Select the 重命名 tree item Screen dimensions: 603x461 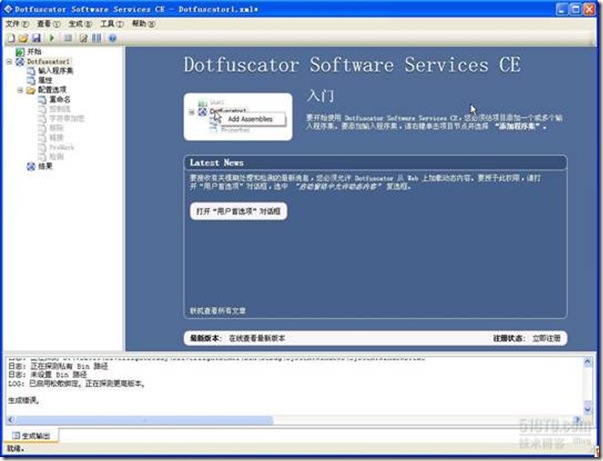pos(60,100)
